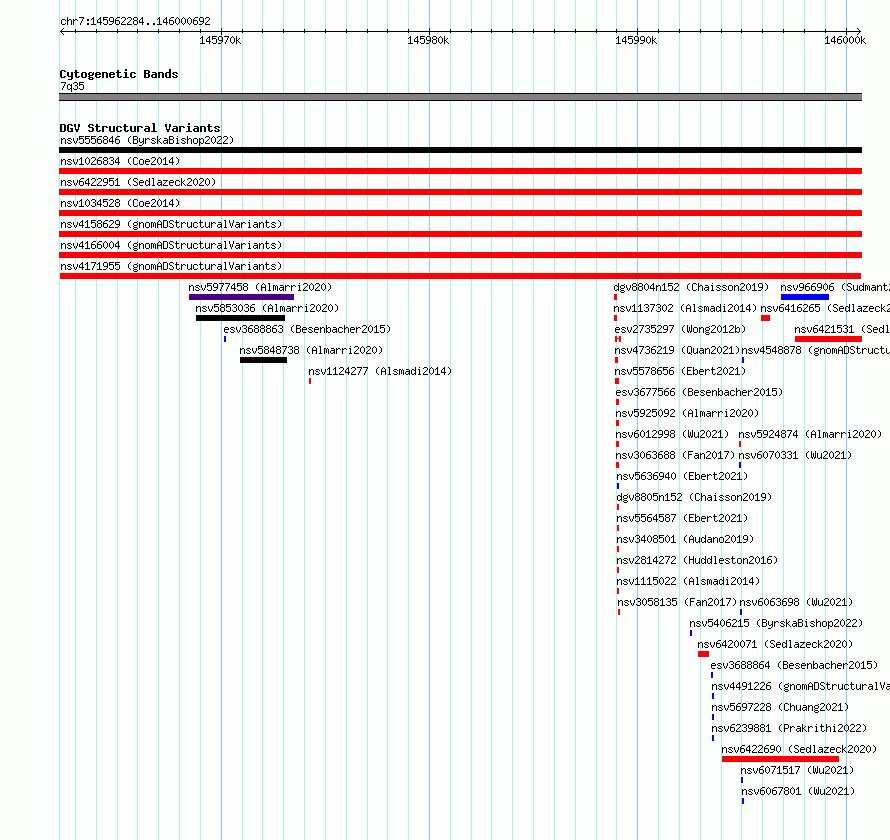
Task: Click nsv5564587 (Ebert2021) label
Action: tap(682, 518)
